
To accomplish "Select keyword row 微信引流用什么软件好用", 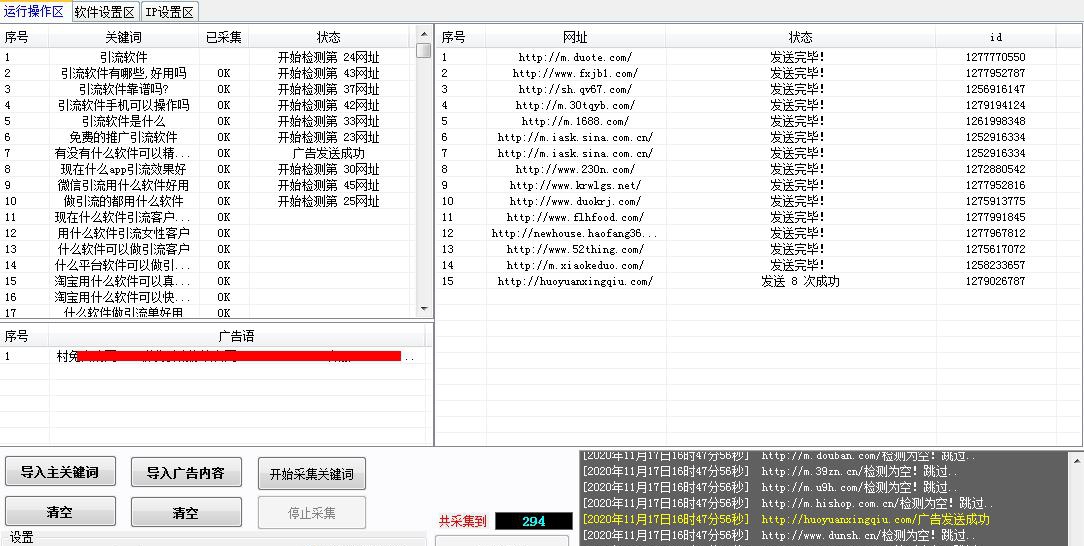I will pyautogui.click(x=124, y=185).
